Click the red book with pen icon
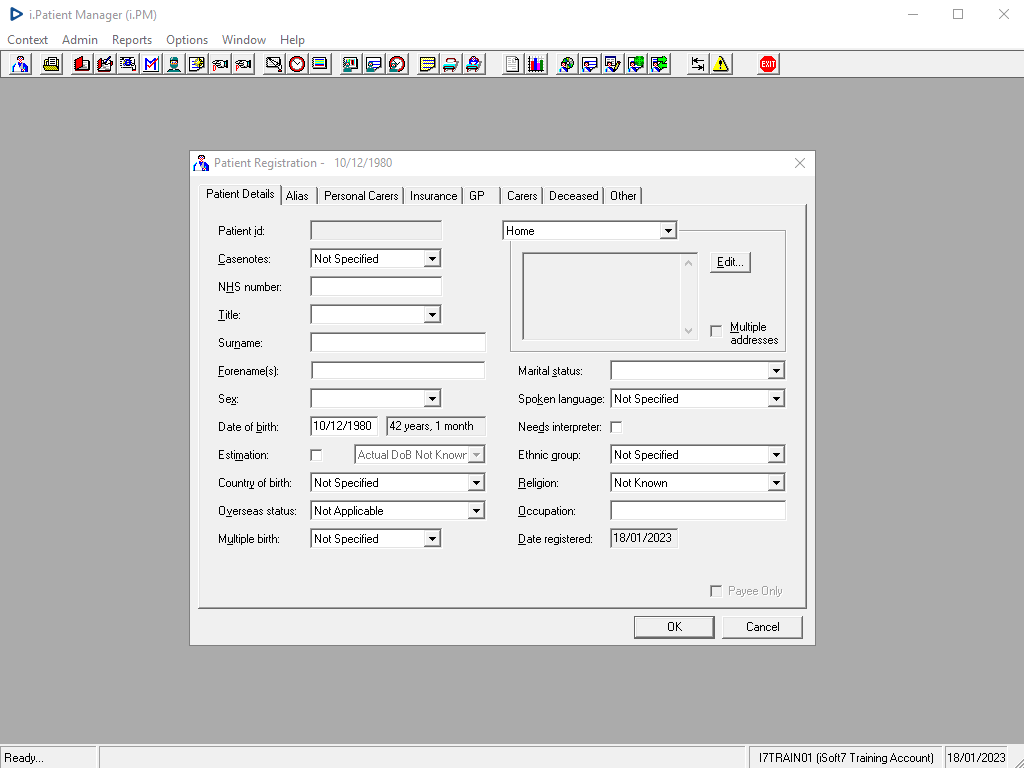The width and height of the screenshot is (1024, 768). click(104, 64)
